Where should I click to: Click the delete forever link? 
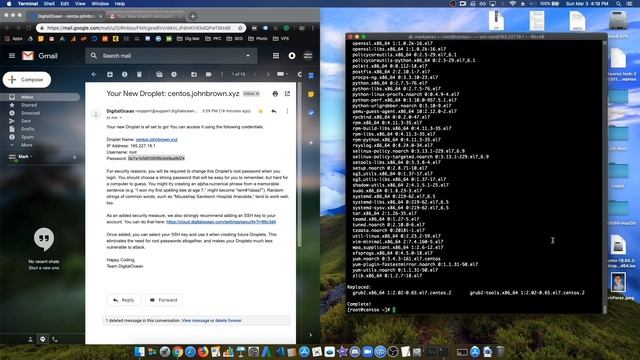[228, 321]
